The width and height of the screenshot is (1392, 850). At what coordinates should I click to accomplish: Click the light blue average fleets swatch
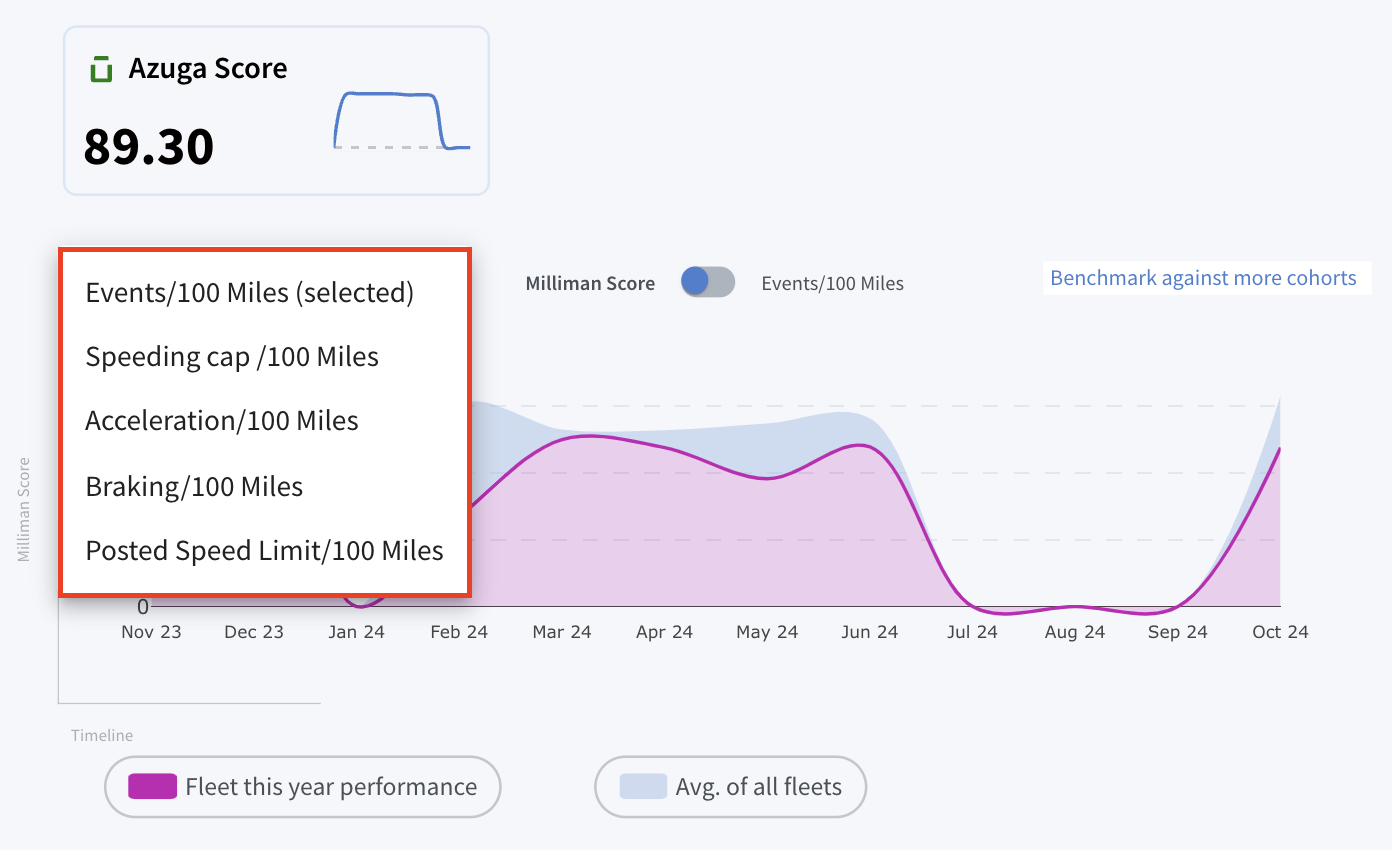coord(643,787)
